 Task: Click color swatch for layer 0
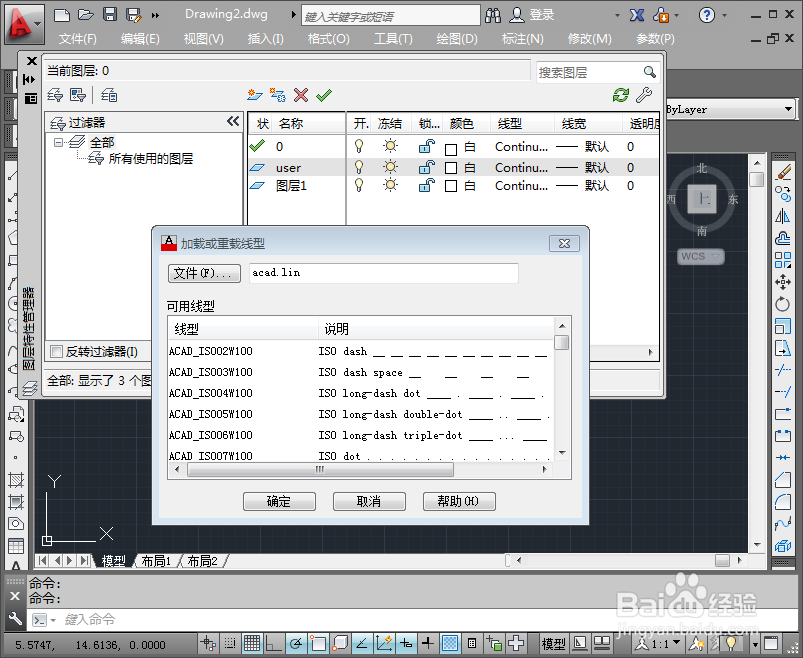451,150
